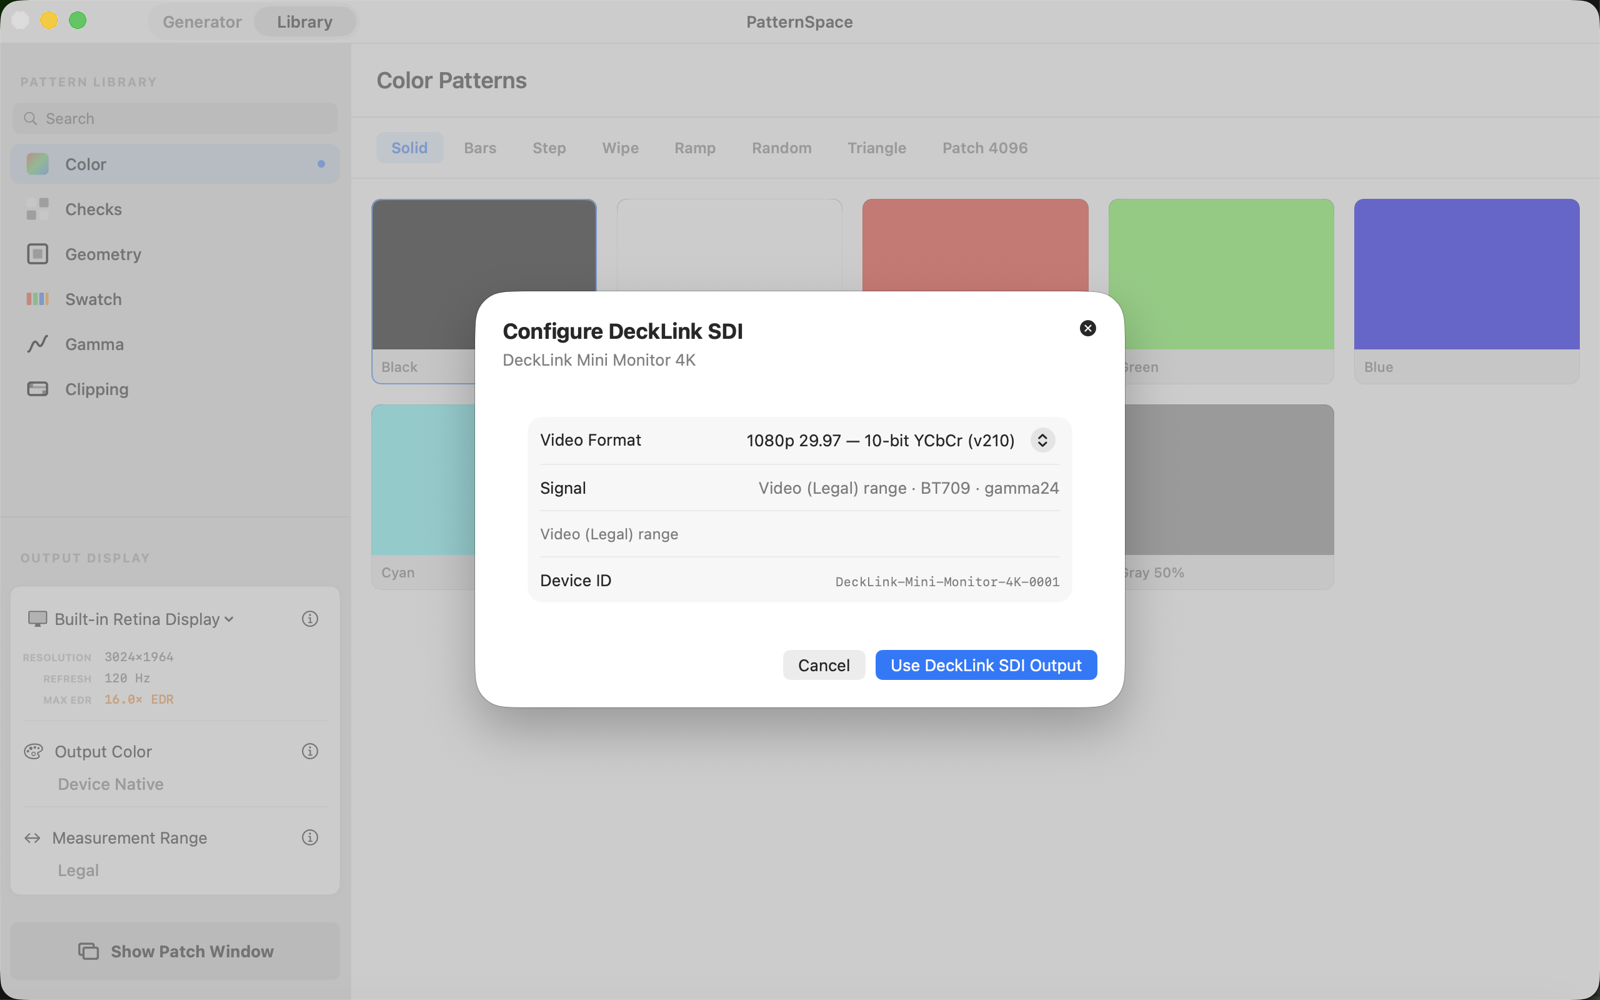Click the green zoom window button
The image size is (1600, 1000).
[x=78, y=20]
